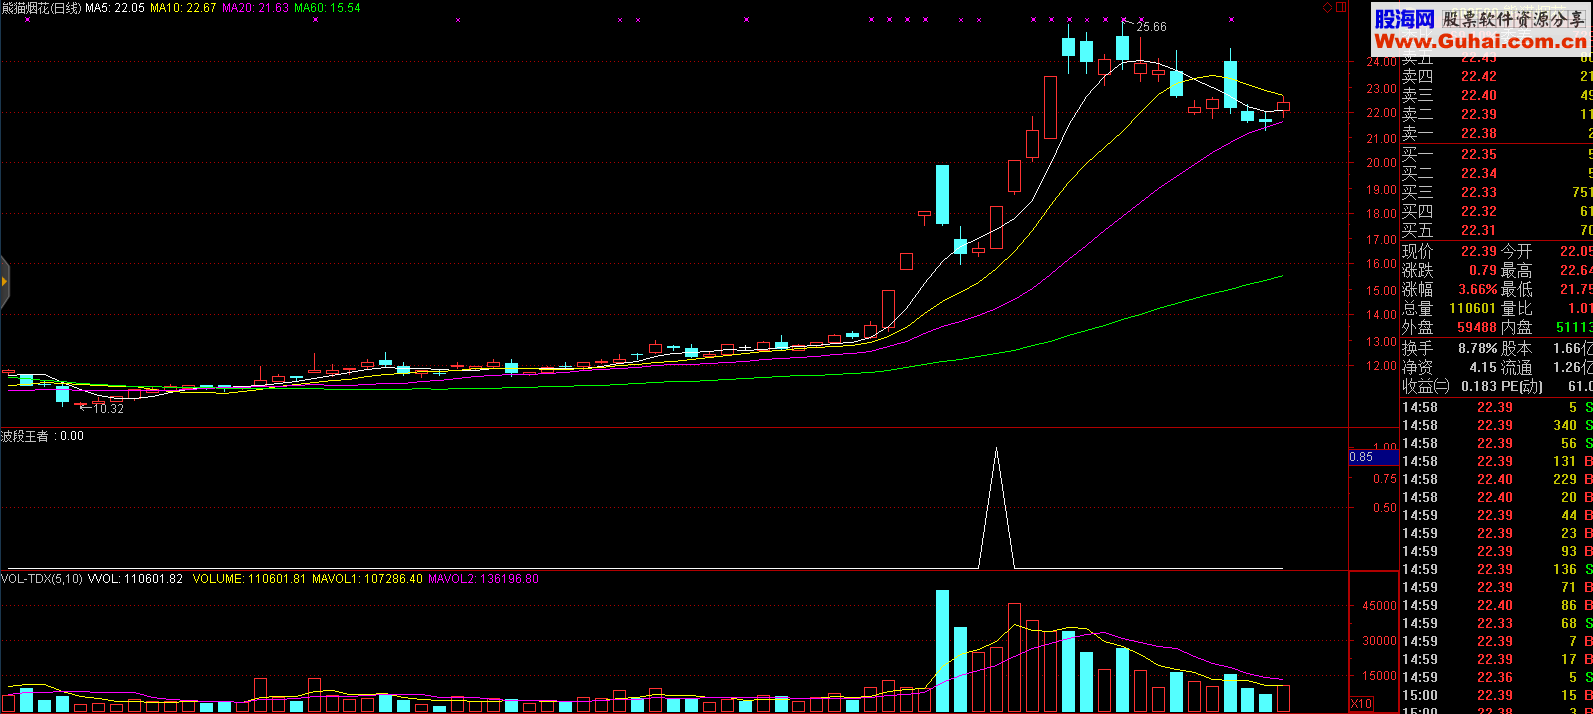This screenshot has height=714, width=1593.
Task: Click the 换手 turnover value 8.78%
Action: (x=1478, y=349)
